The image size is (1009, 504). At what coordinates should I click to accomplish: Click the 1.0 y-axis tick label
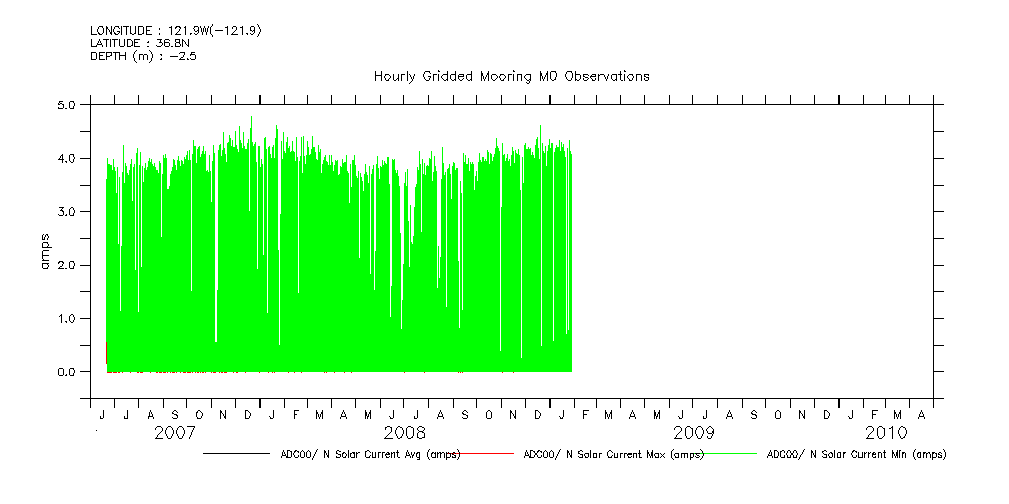point(67,319)
